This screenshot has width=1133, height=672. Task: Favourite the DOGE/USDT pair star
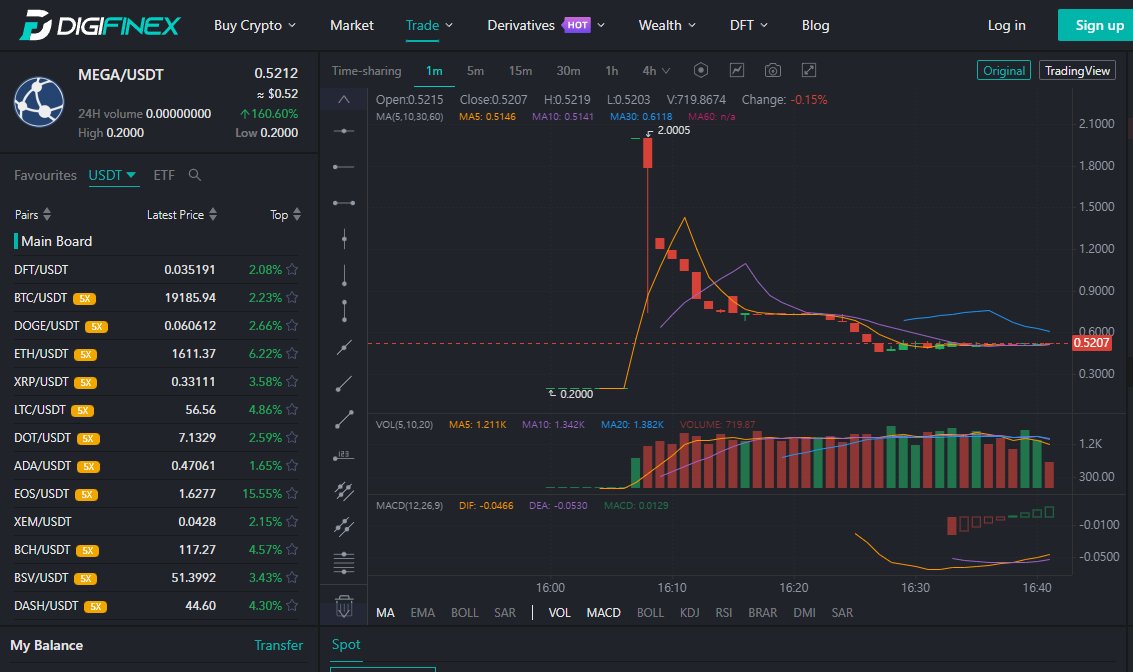tap(292, 325)
